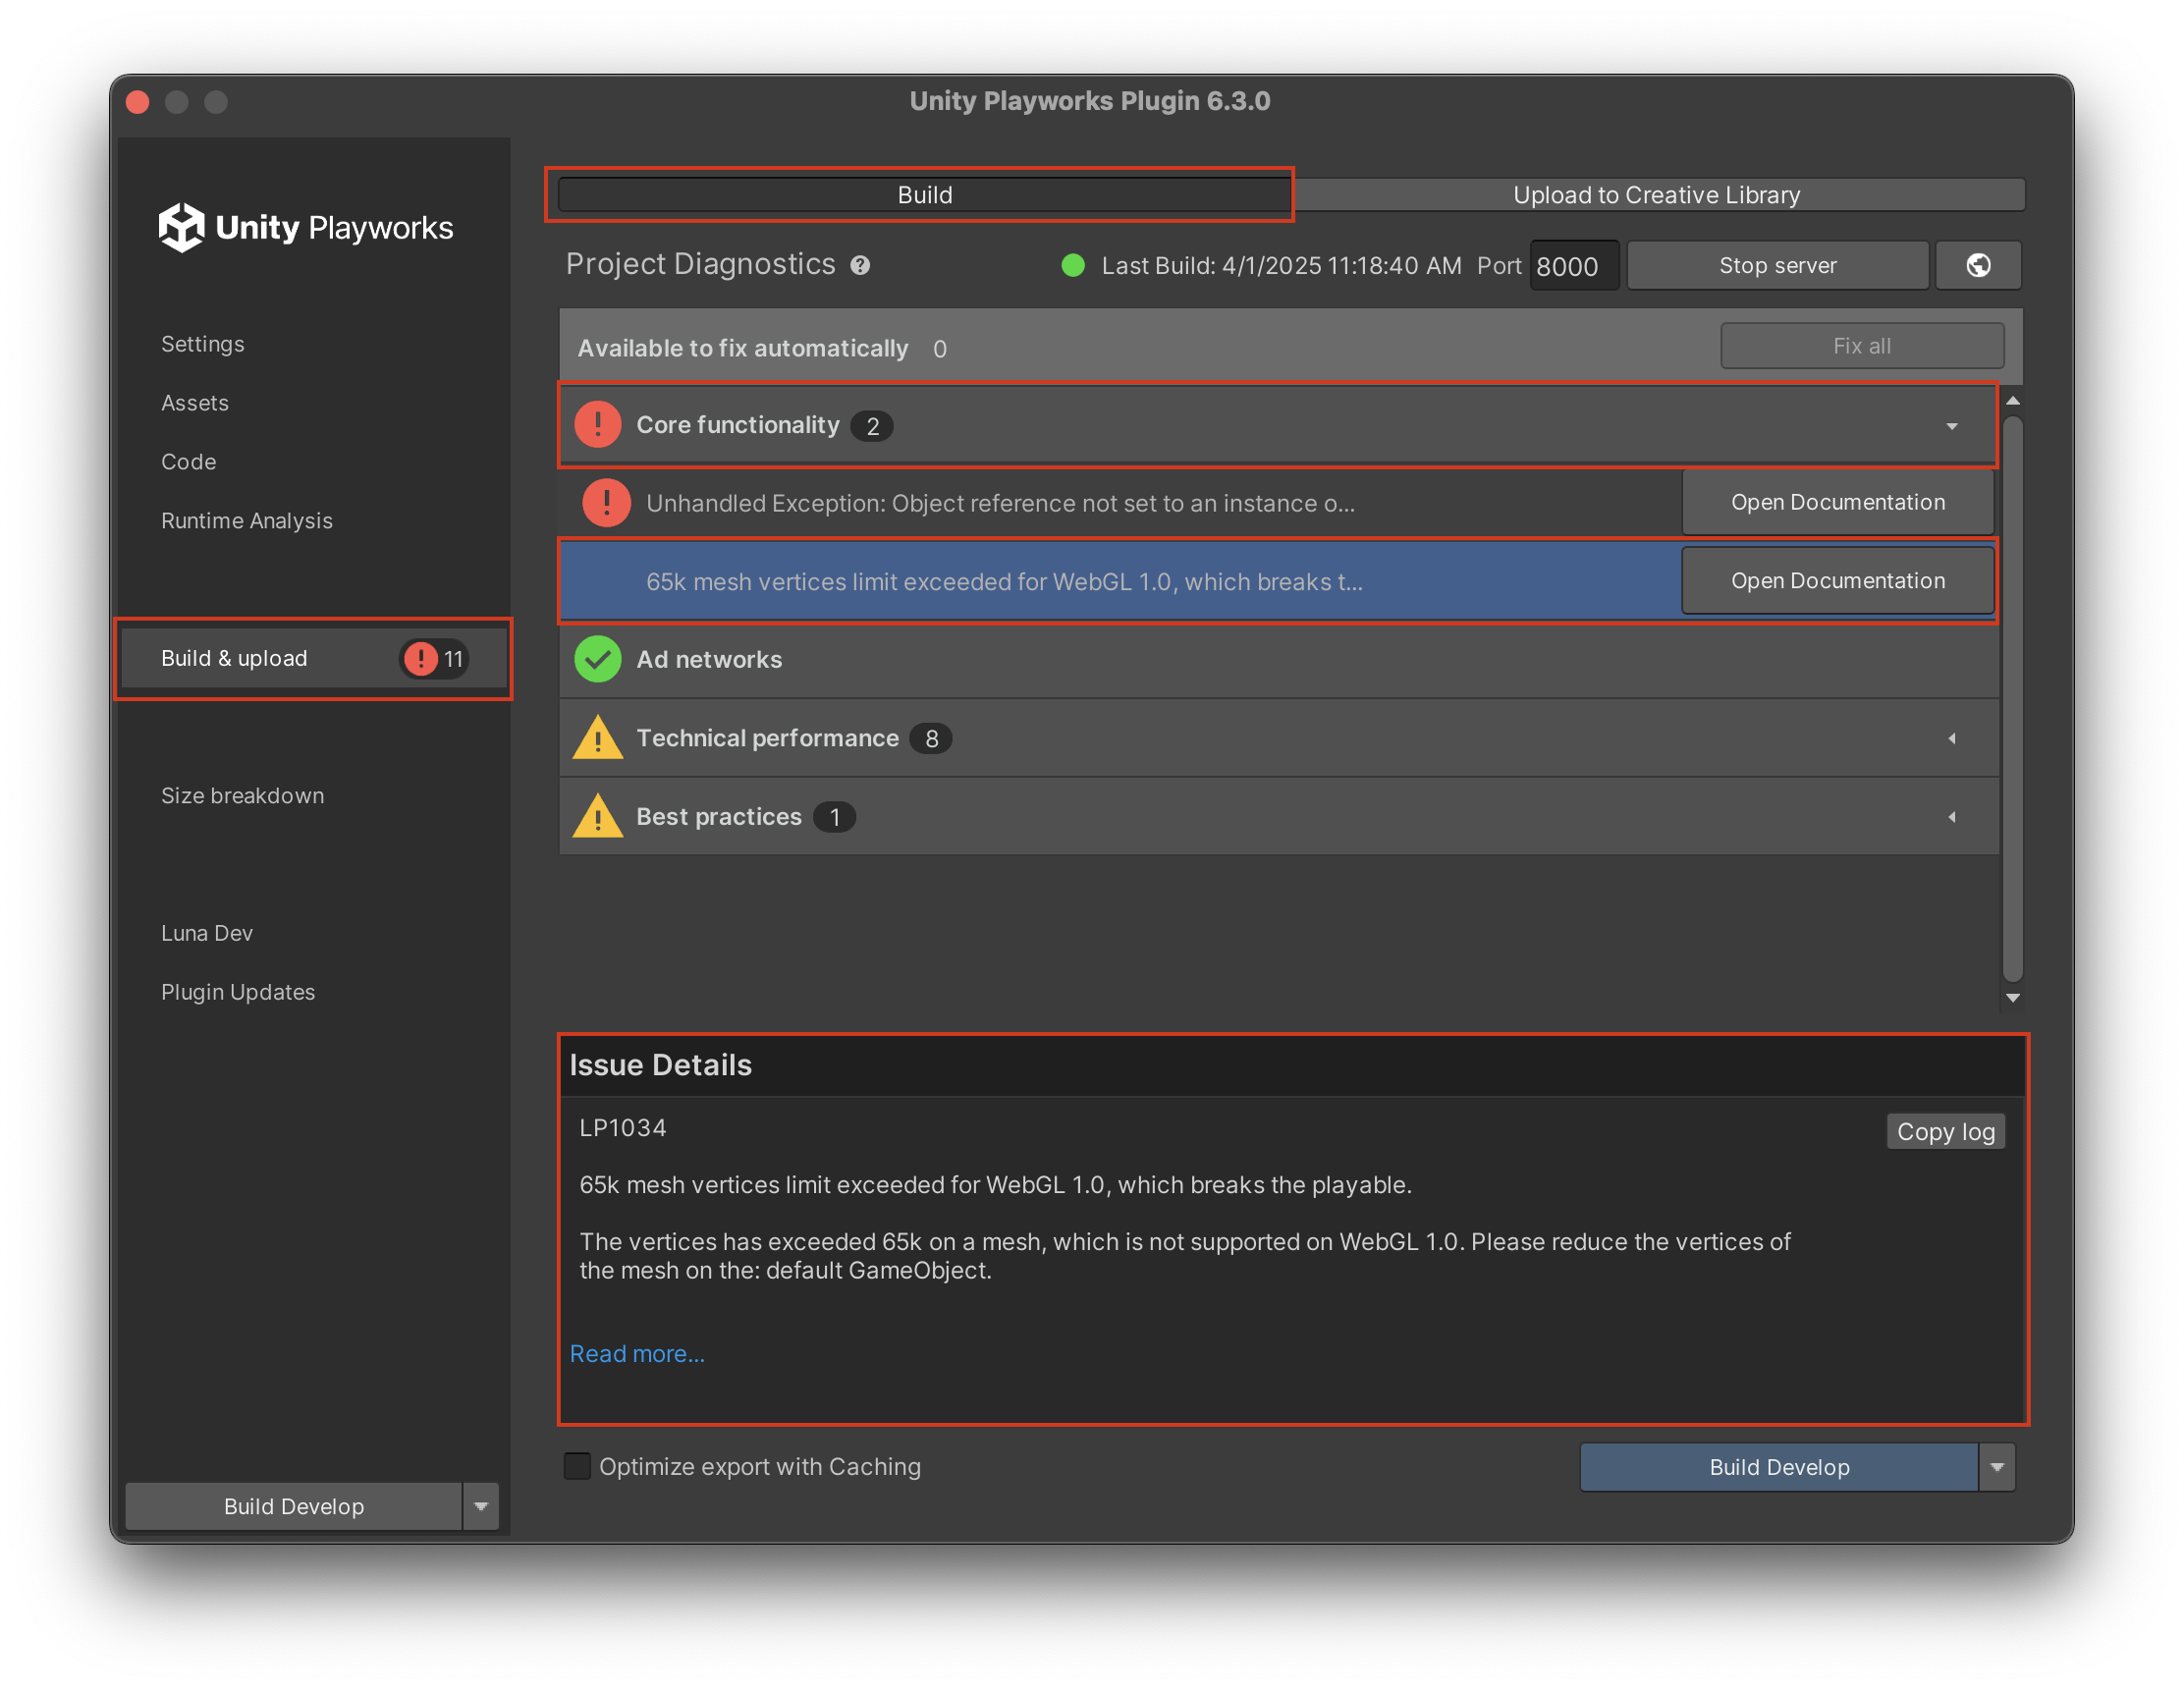Open dropdown arrow next to sidebar Build Develop
Viewport: 2184px width, 1689px height.
pos(481,1506)
